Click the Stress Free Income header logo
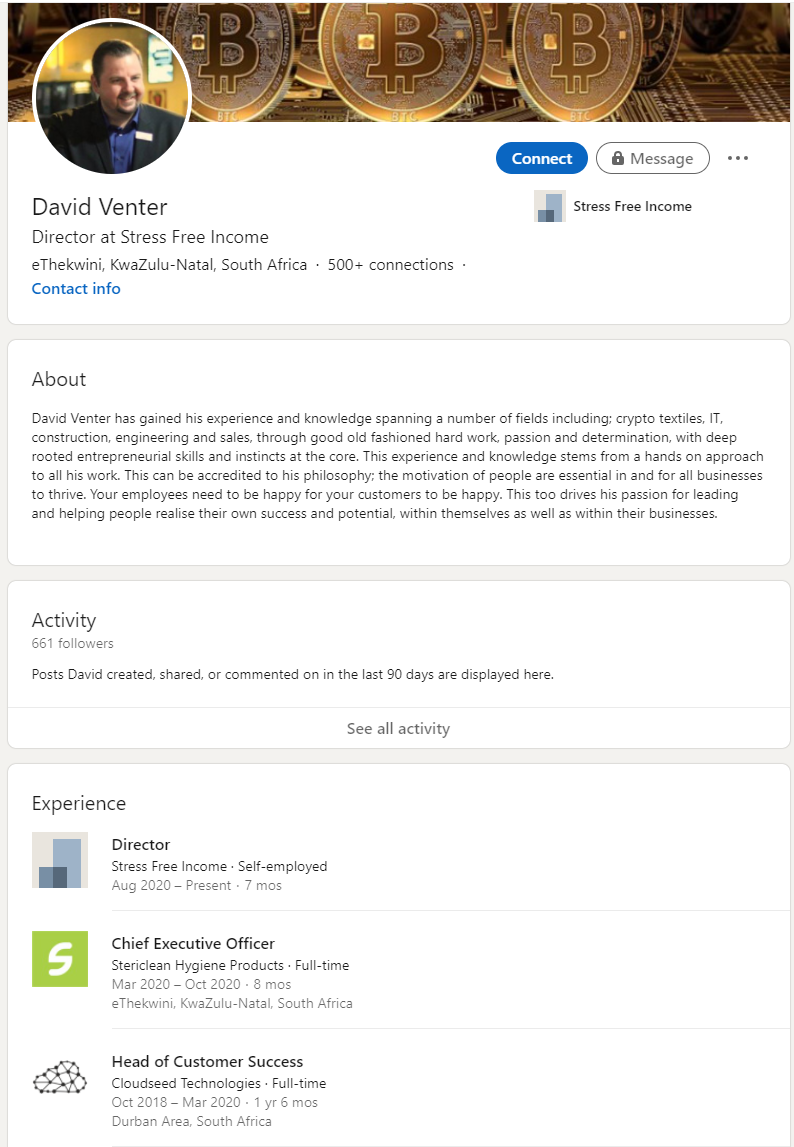The image size is (794, 1147). click(549, 206)
